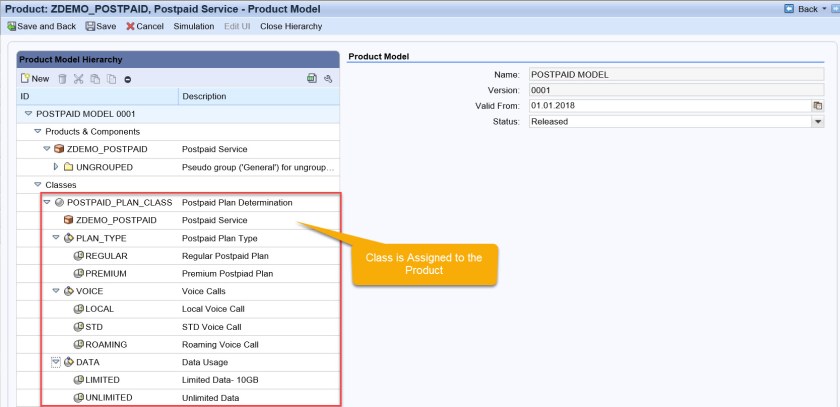Click the VOICE characteristic icon
The width and height of the screenshot is (840, 407).
(x=69, y=291)
